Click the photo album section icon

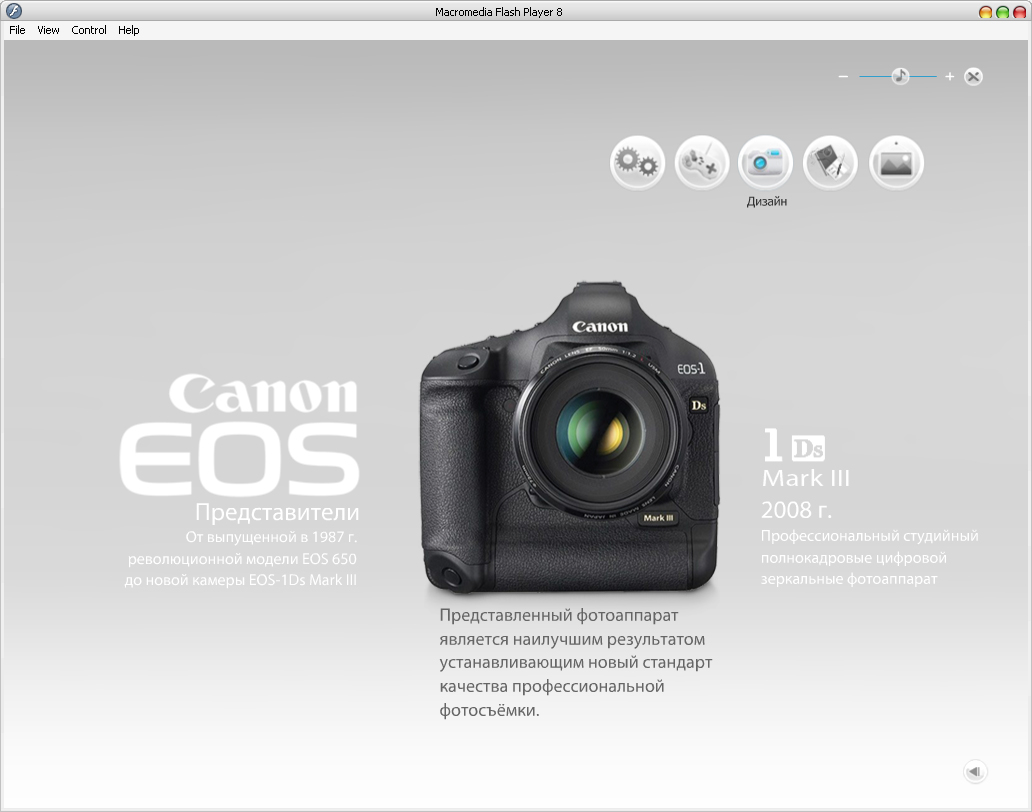tap(830, 162)
